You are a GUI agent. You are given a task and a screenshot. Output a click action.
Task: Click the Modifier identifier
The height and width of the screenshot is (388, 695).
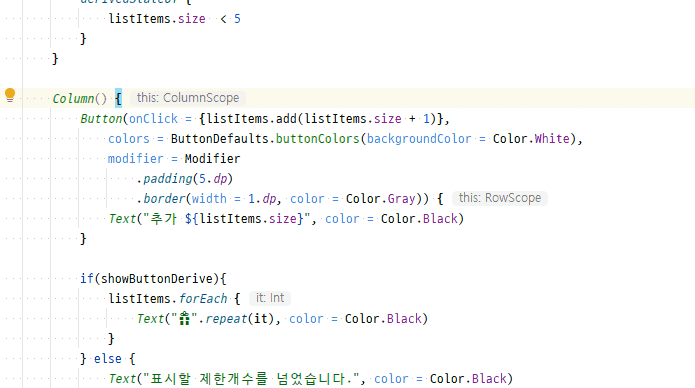tap(212, 159)
